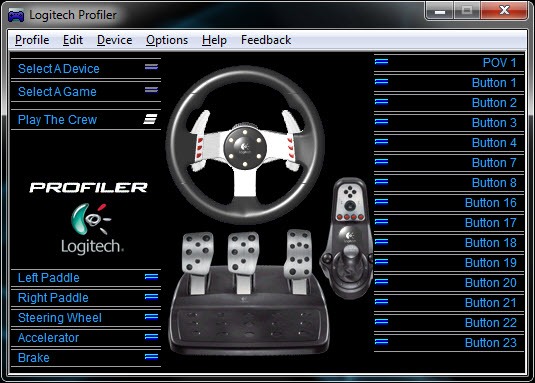Select the Button 23 entry
Image resolution: width=535 pixels, height=383 pixels.
click(x=449, y=342)
